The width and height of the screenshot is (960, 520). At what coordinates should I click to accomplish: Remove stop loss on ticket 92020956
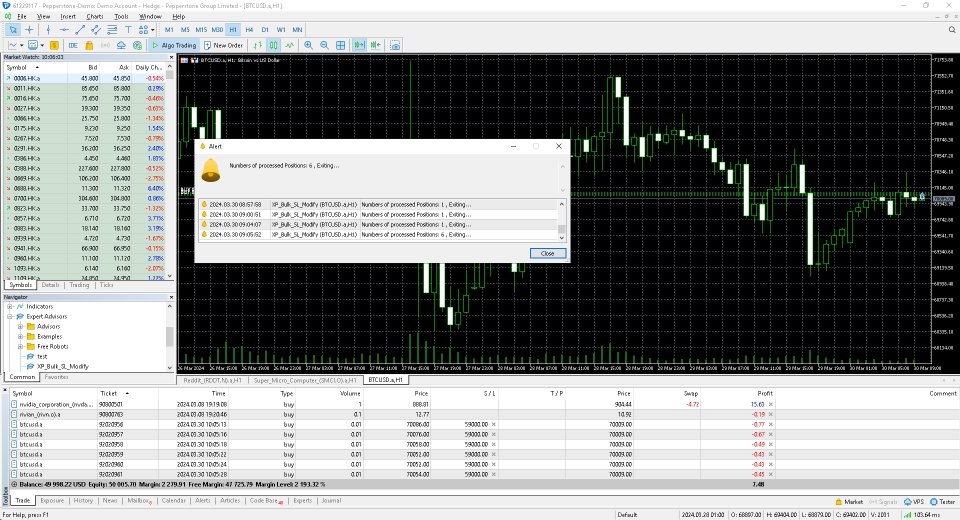coord(493,424)
